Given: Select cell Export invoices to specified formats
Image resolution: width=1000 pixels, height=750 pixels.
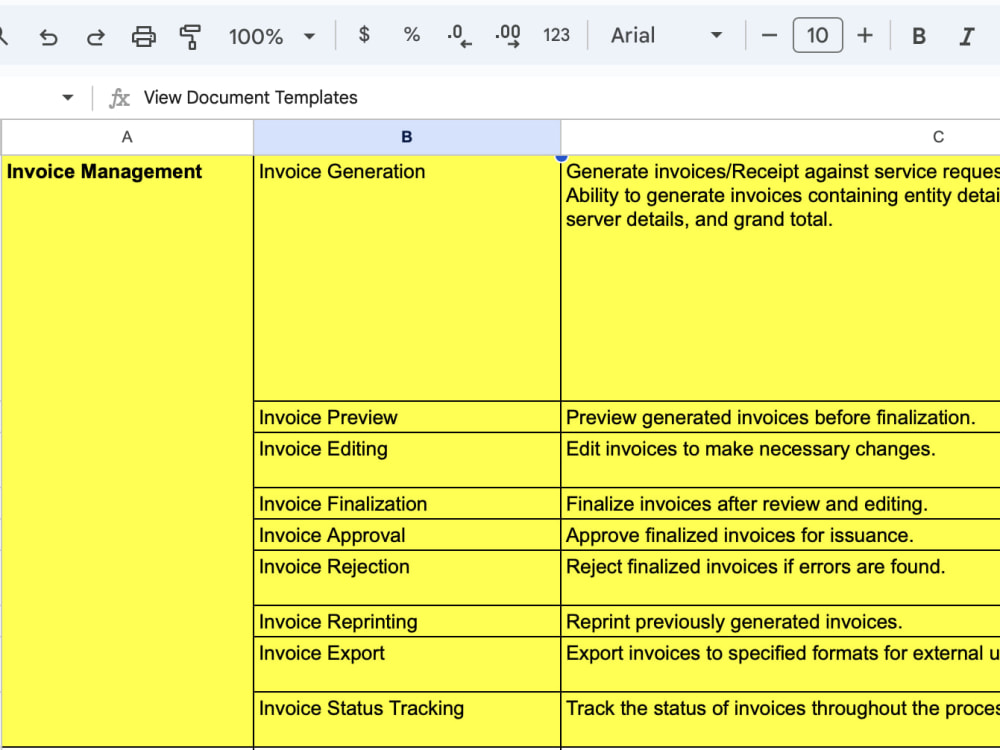Looking at the screenshot, I should [781, 664].
